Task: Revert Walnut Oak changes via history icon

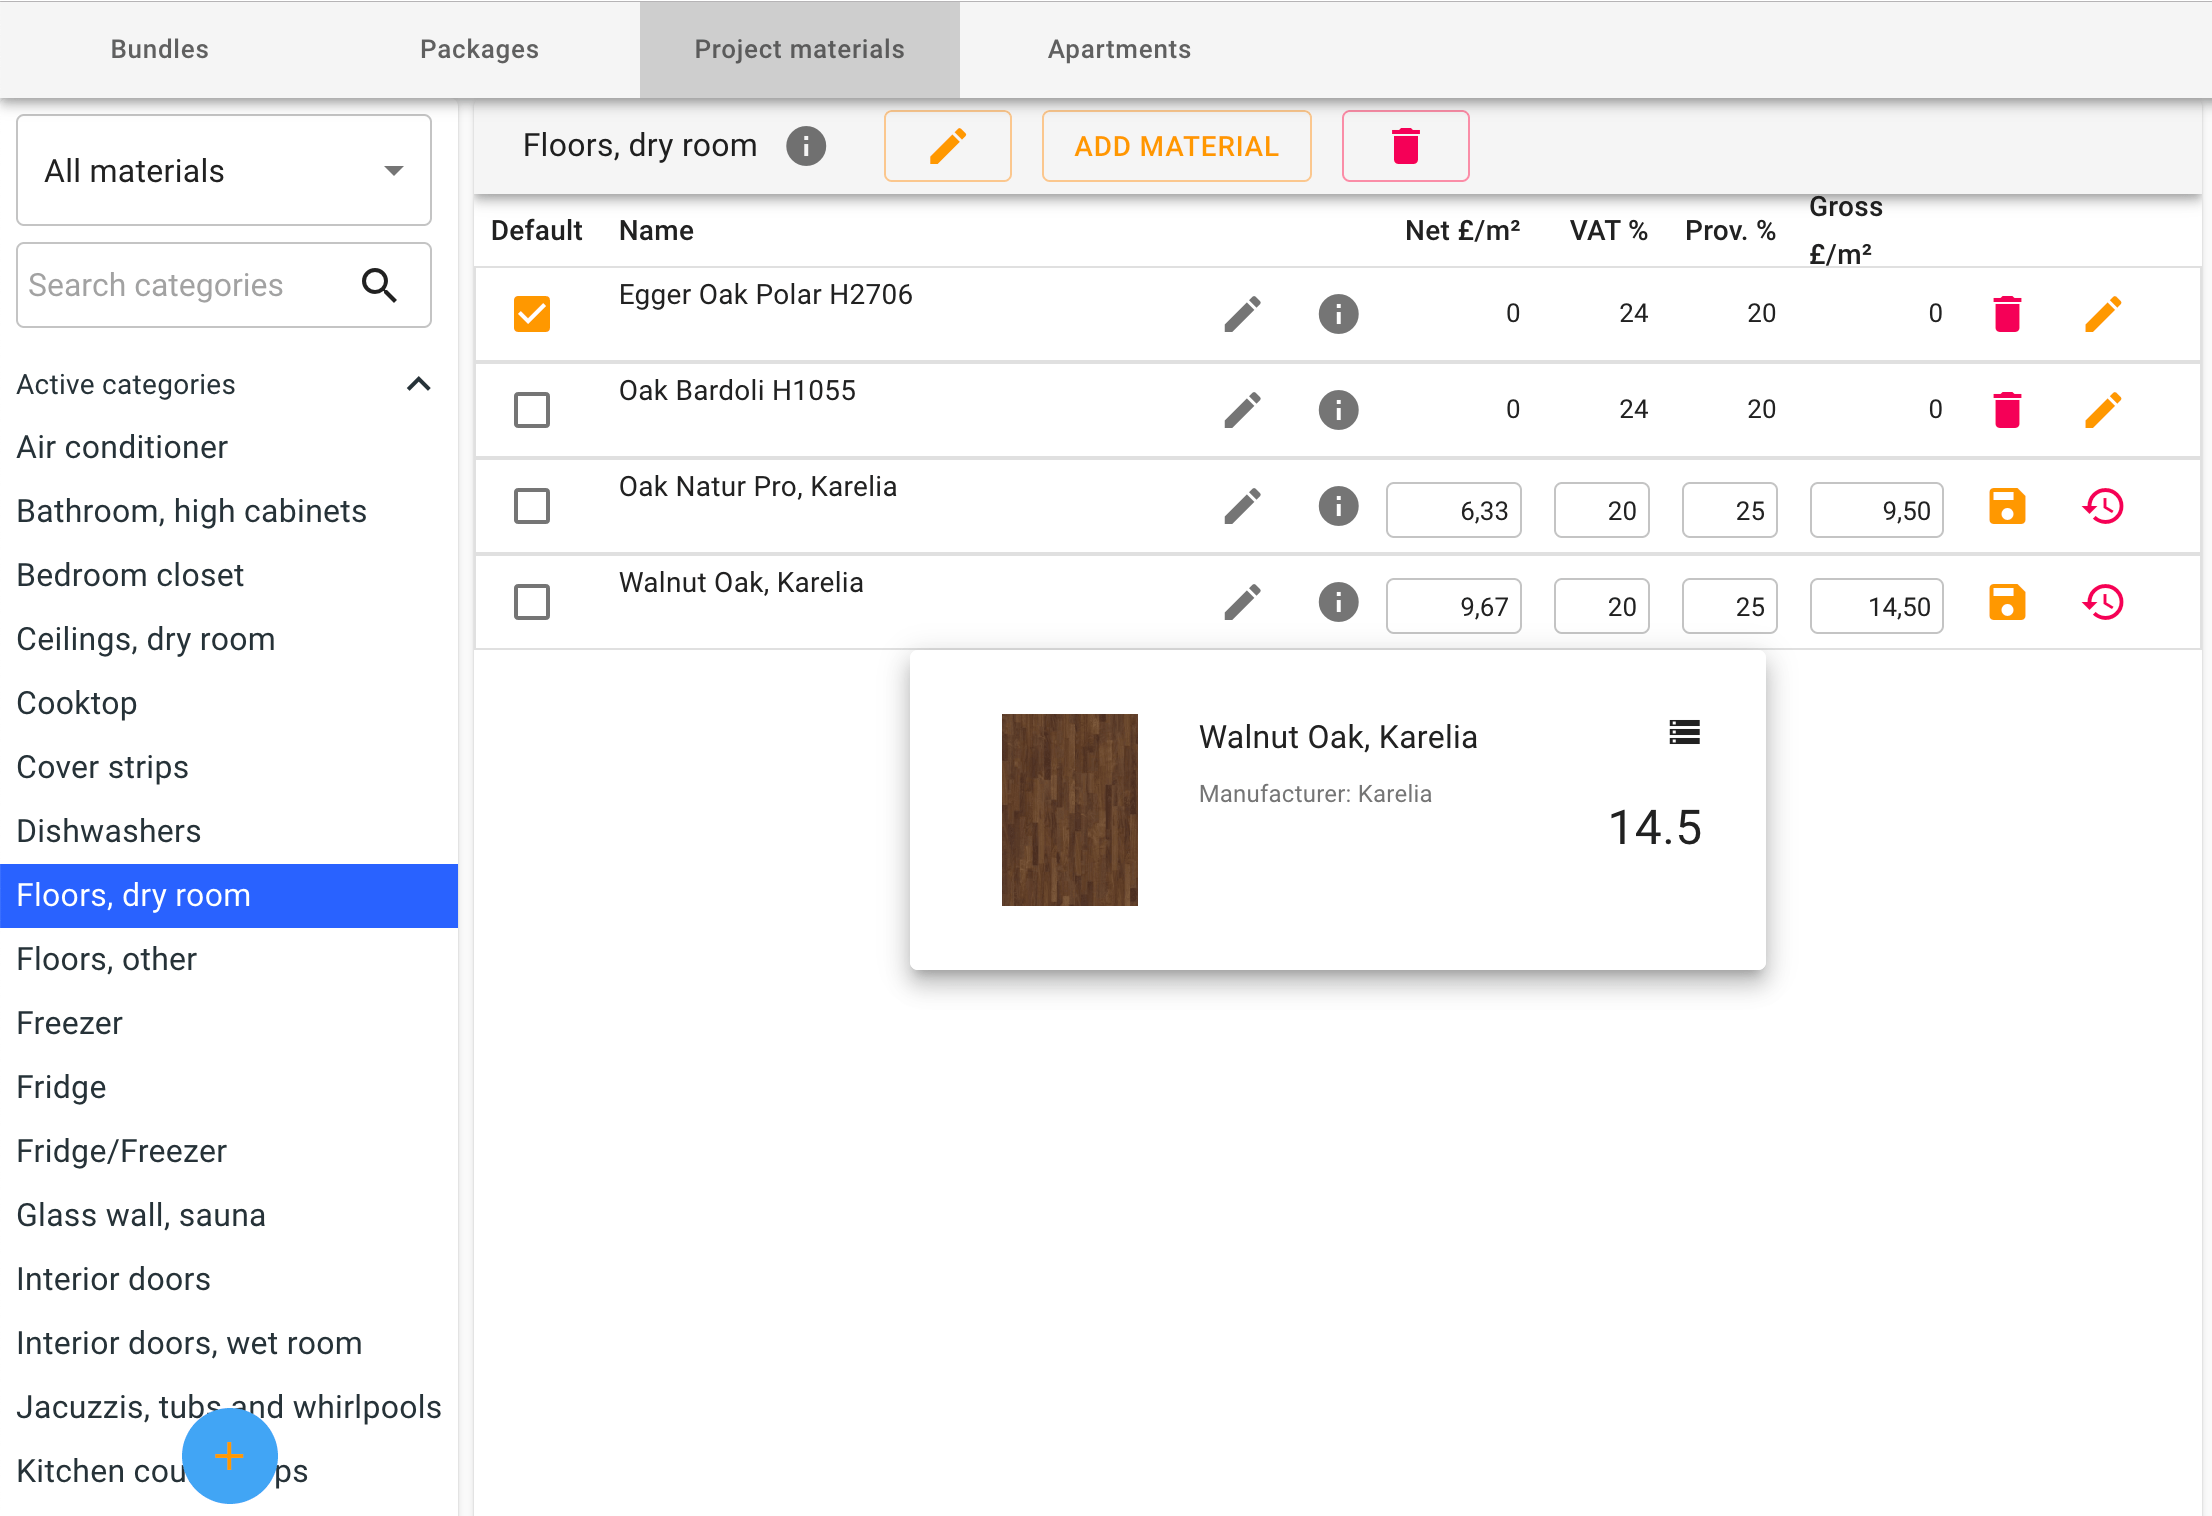Action: 2103,602
